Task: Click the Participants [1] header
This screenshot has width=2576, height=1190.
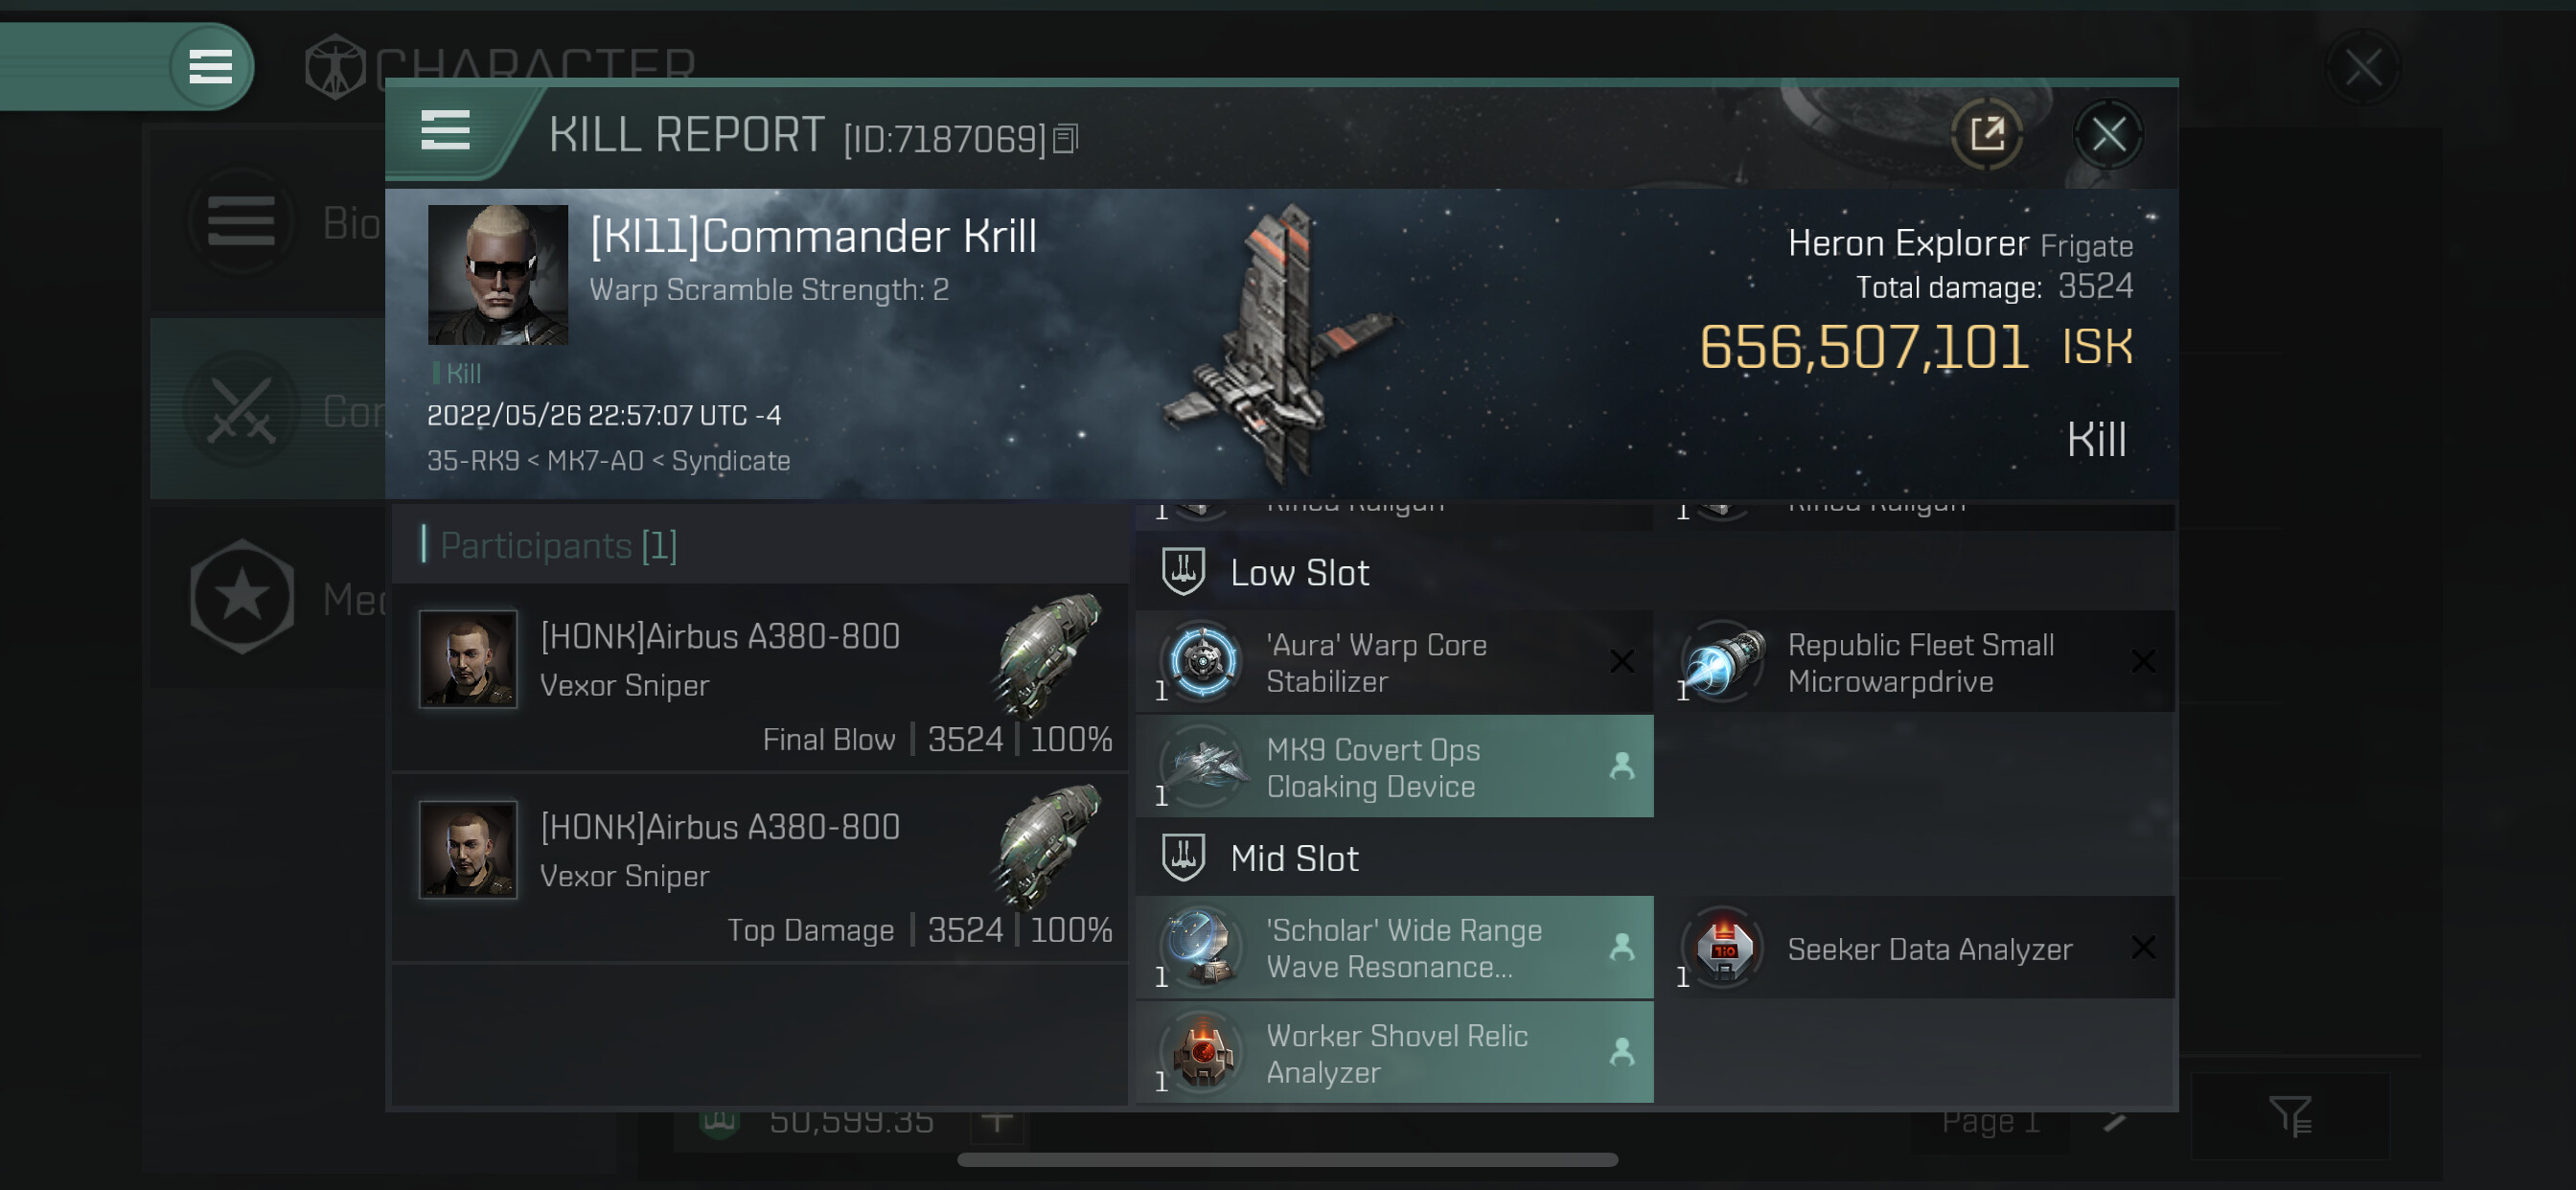Action: [559, 546]
